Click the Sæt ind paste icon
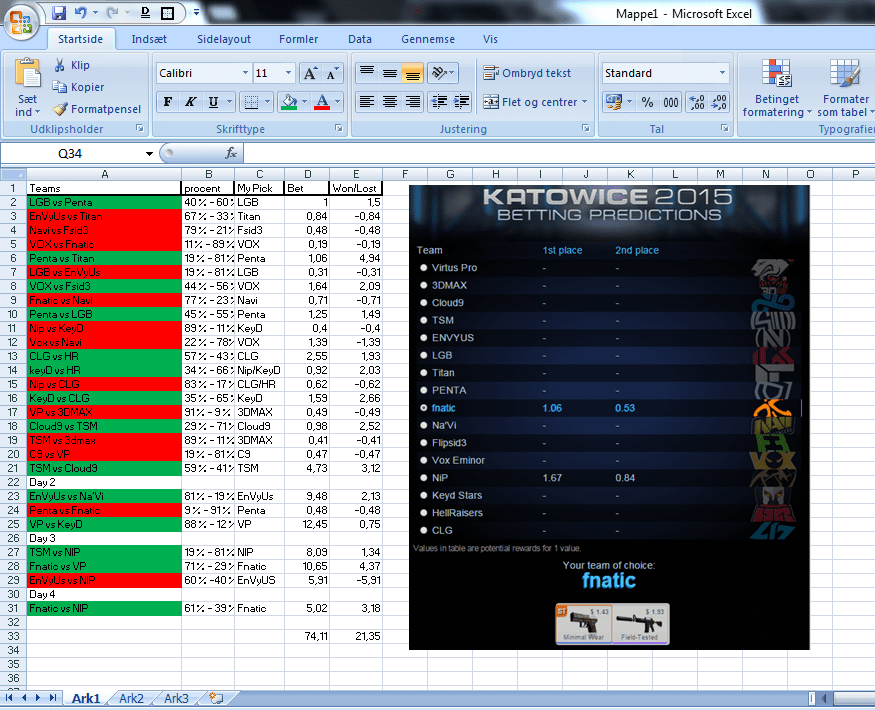Screen dimensions: 875x710 [x=27, y=74]
